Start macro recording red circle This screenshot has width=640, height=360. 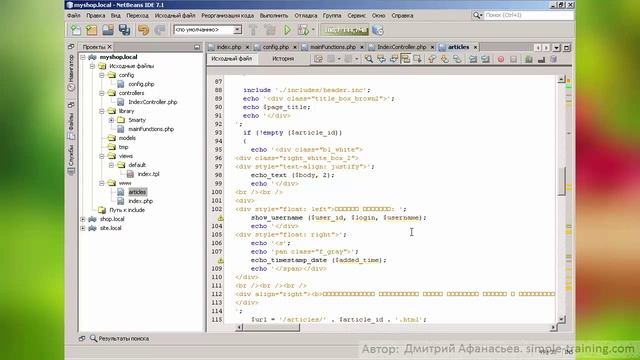(501, 59)
